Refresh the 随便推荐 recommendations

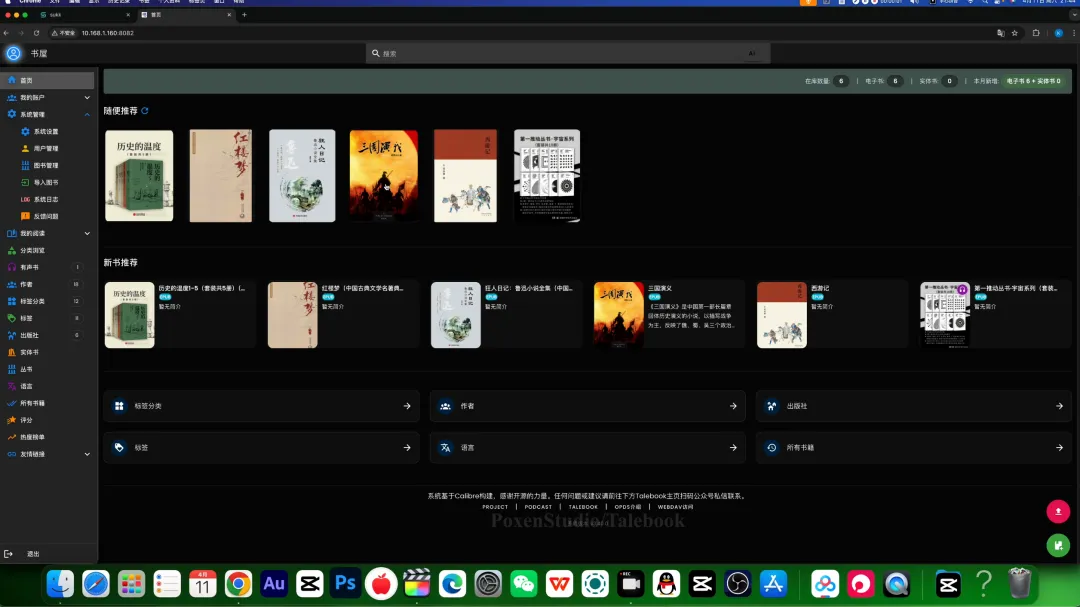coord(145,110)
